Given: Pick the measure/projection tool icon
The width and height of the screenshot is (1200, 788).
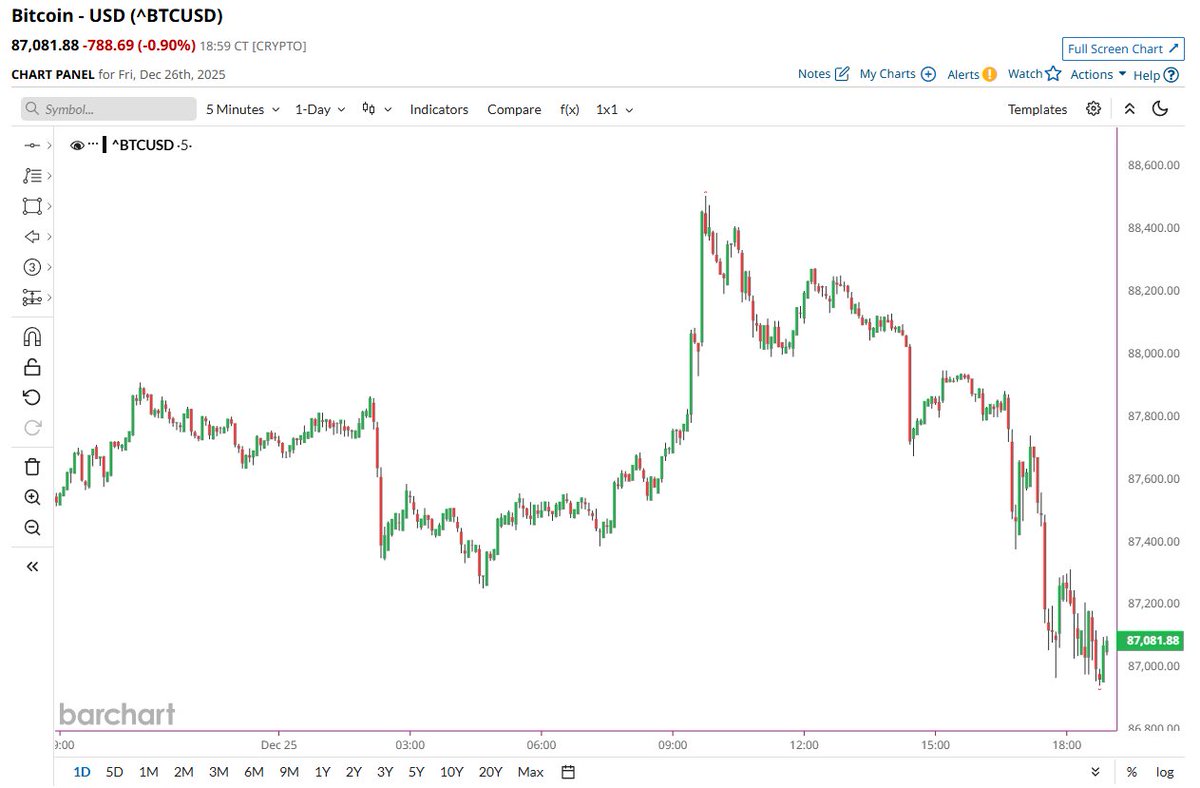Looking at the screenshot, I should coord(32,297).
